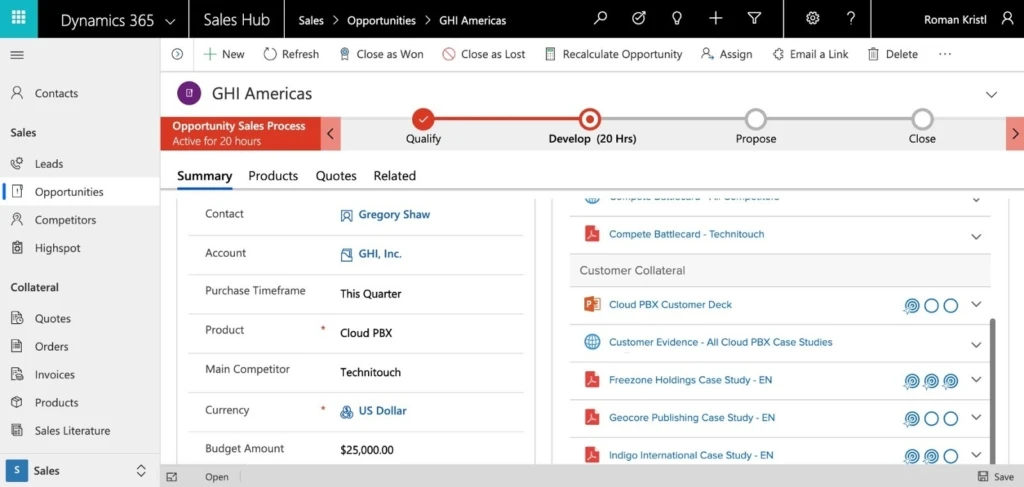This screenshot has width=1024, height=487.
Task: Click the collateral list vertical scrollbar
Action: pyautogui.click(x=993, y=390)
